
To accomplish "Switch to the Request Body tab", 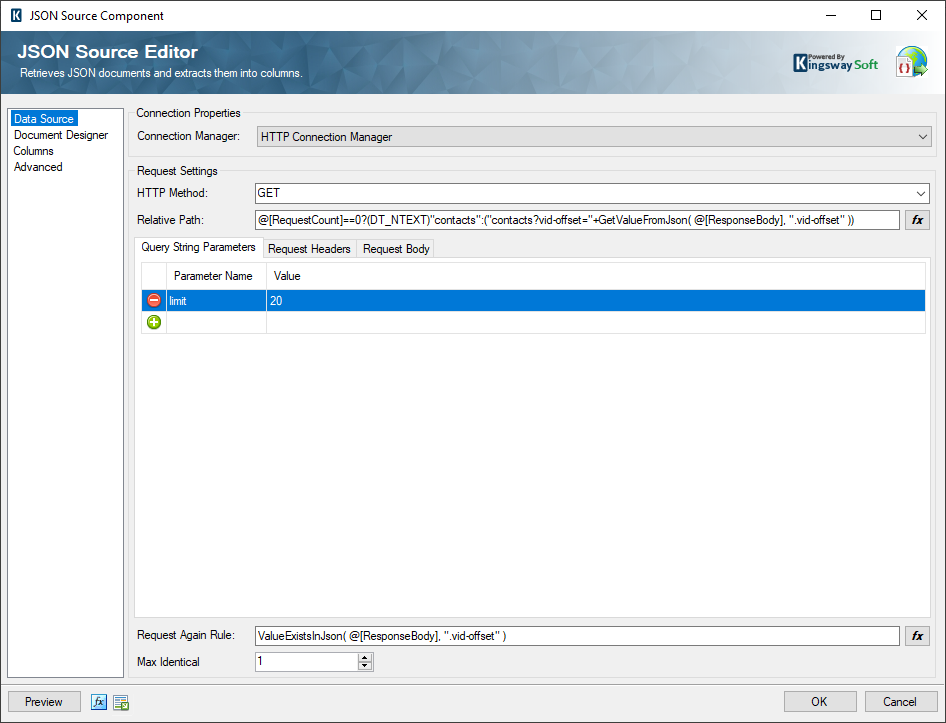I will [x=395, y=248].
